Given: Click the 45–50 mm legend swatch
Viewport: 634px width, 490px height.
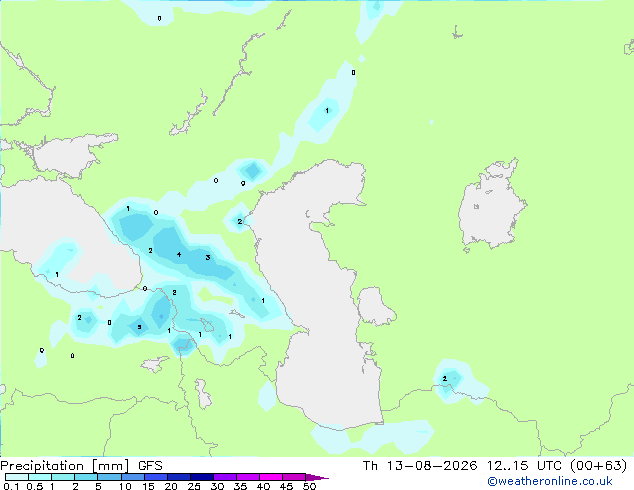Looking at the screenshot, I should click(294, 477).
